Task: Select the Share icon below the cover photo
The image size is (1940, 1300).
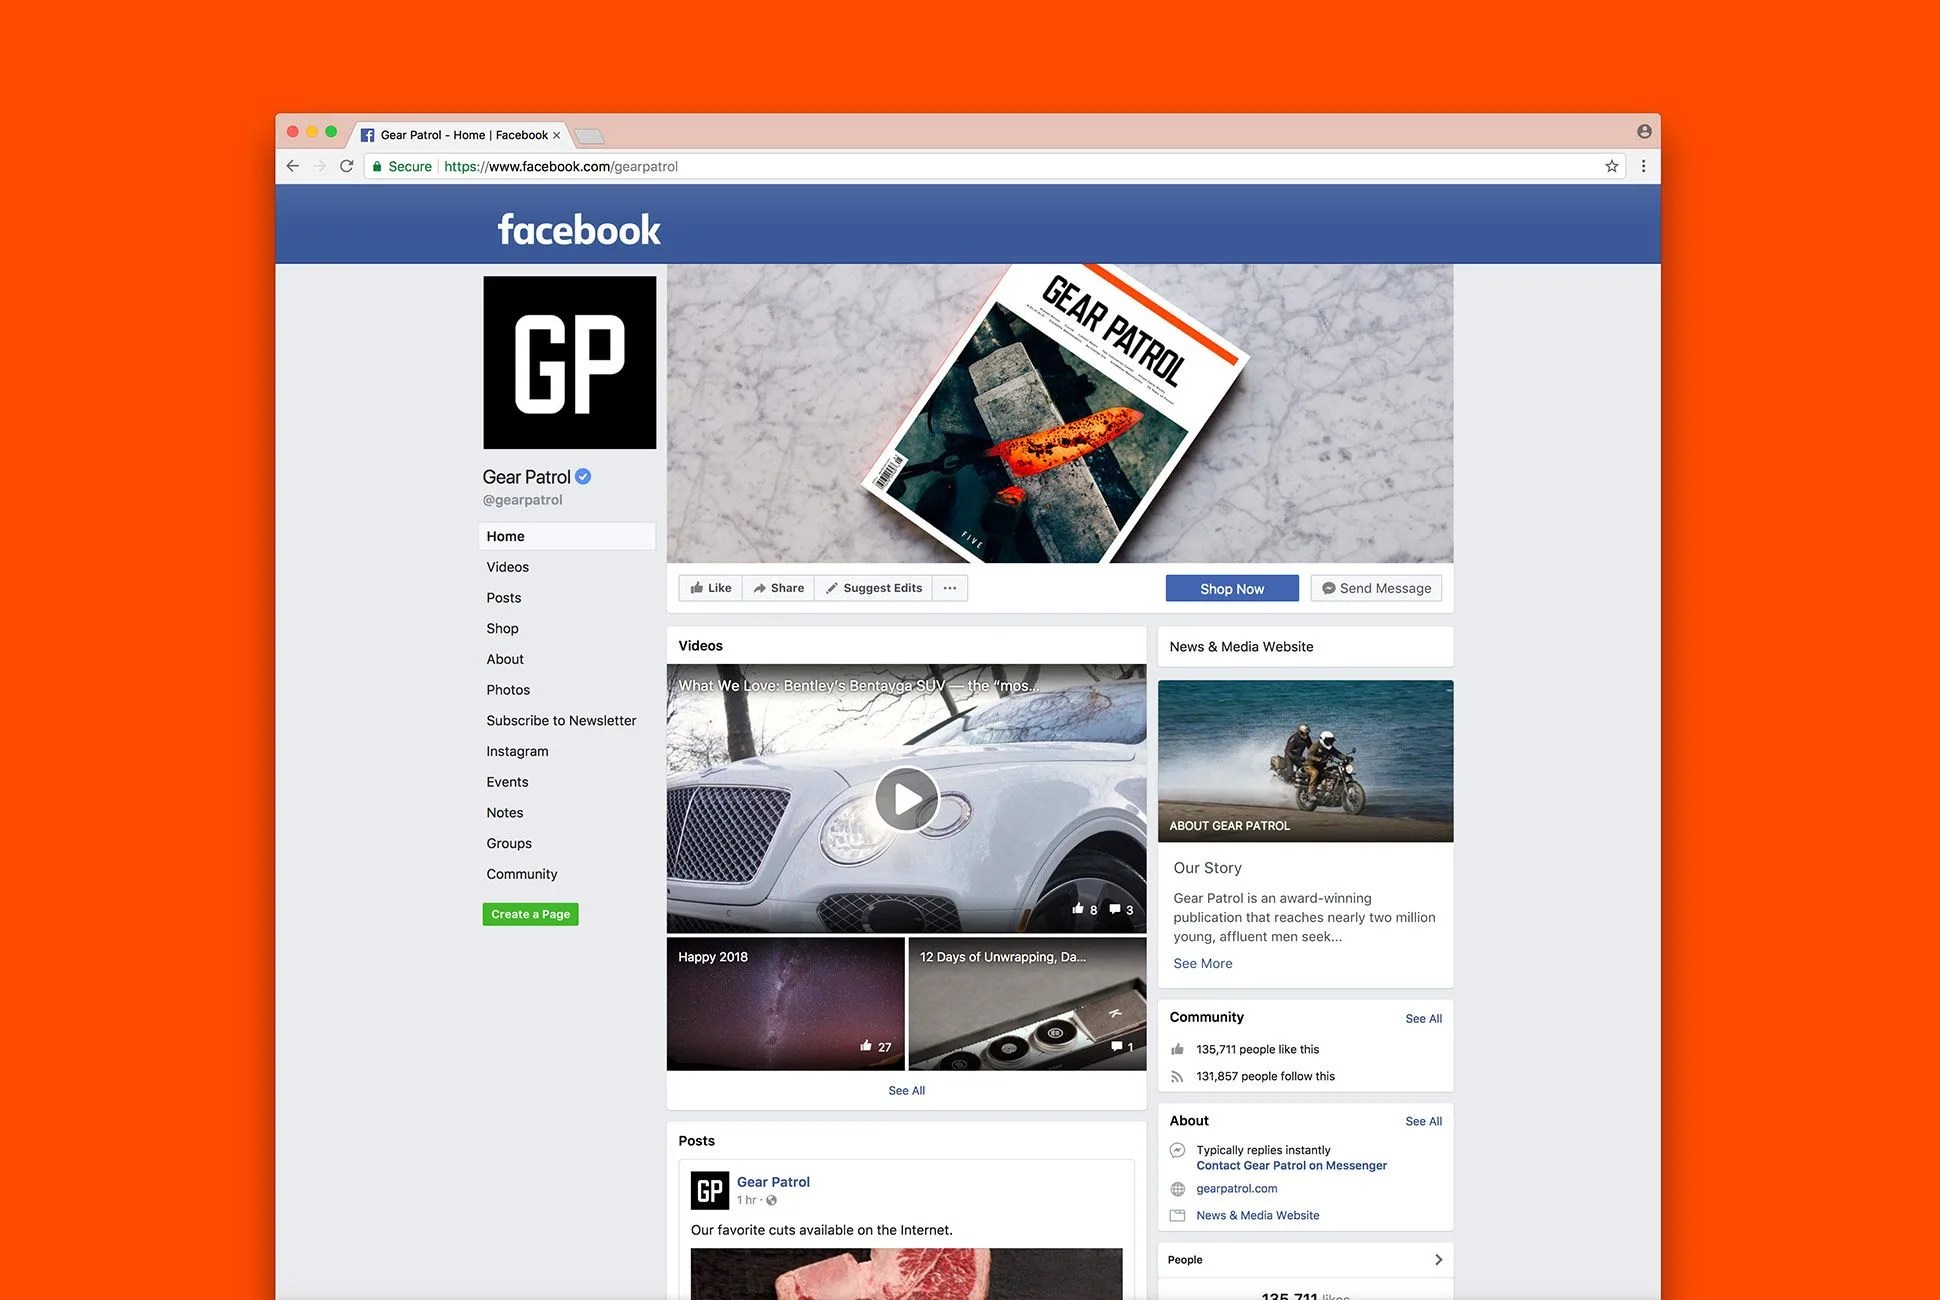Action: 762,587
